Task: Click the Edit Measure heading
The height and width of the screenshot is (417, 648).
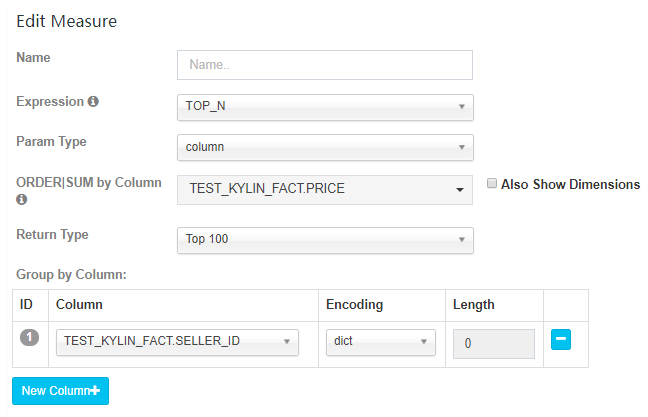Action: pyautogui.click(x=66, y=21)
